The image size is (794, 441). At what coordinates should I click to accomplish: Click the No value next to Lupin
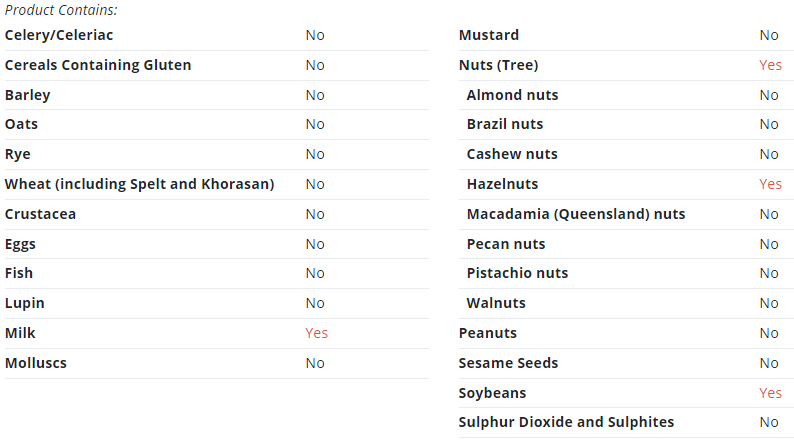tap(315, 303)
